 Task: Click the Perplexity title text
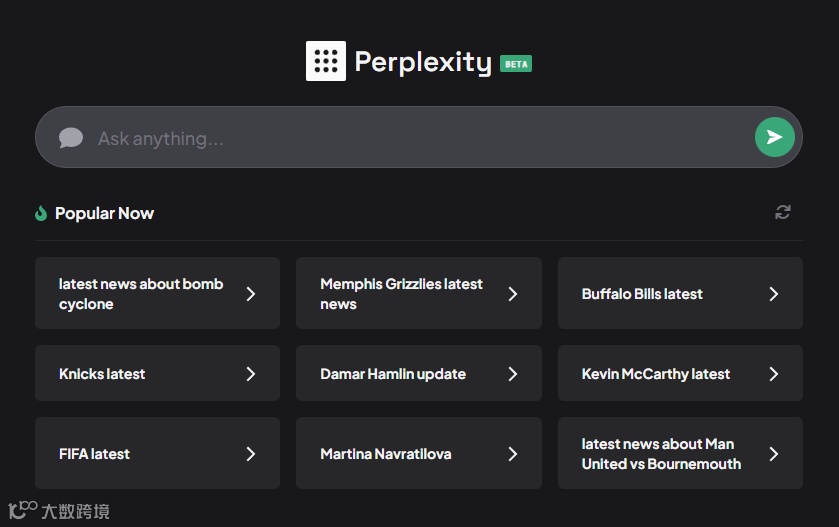pyautogui.click(x=423, y=62)
